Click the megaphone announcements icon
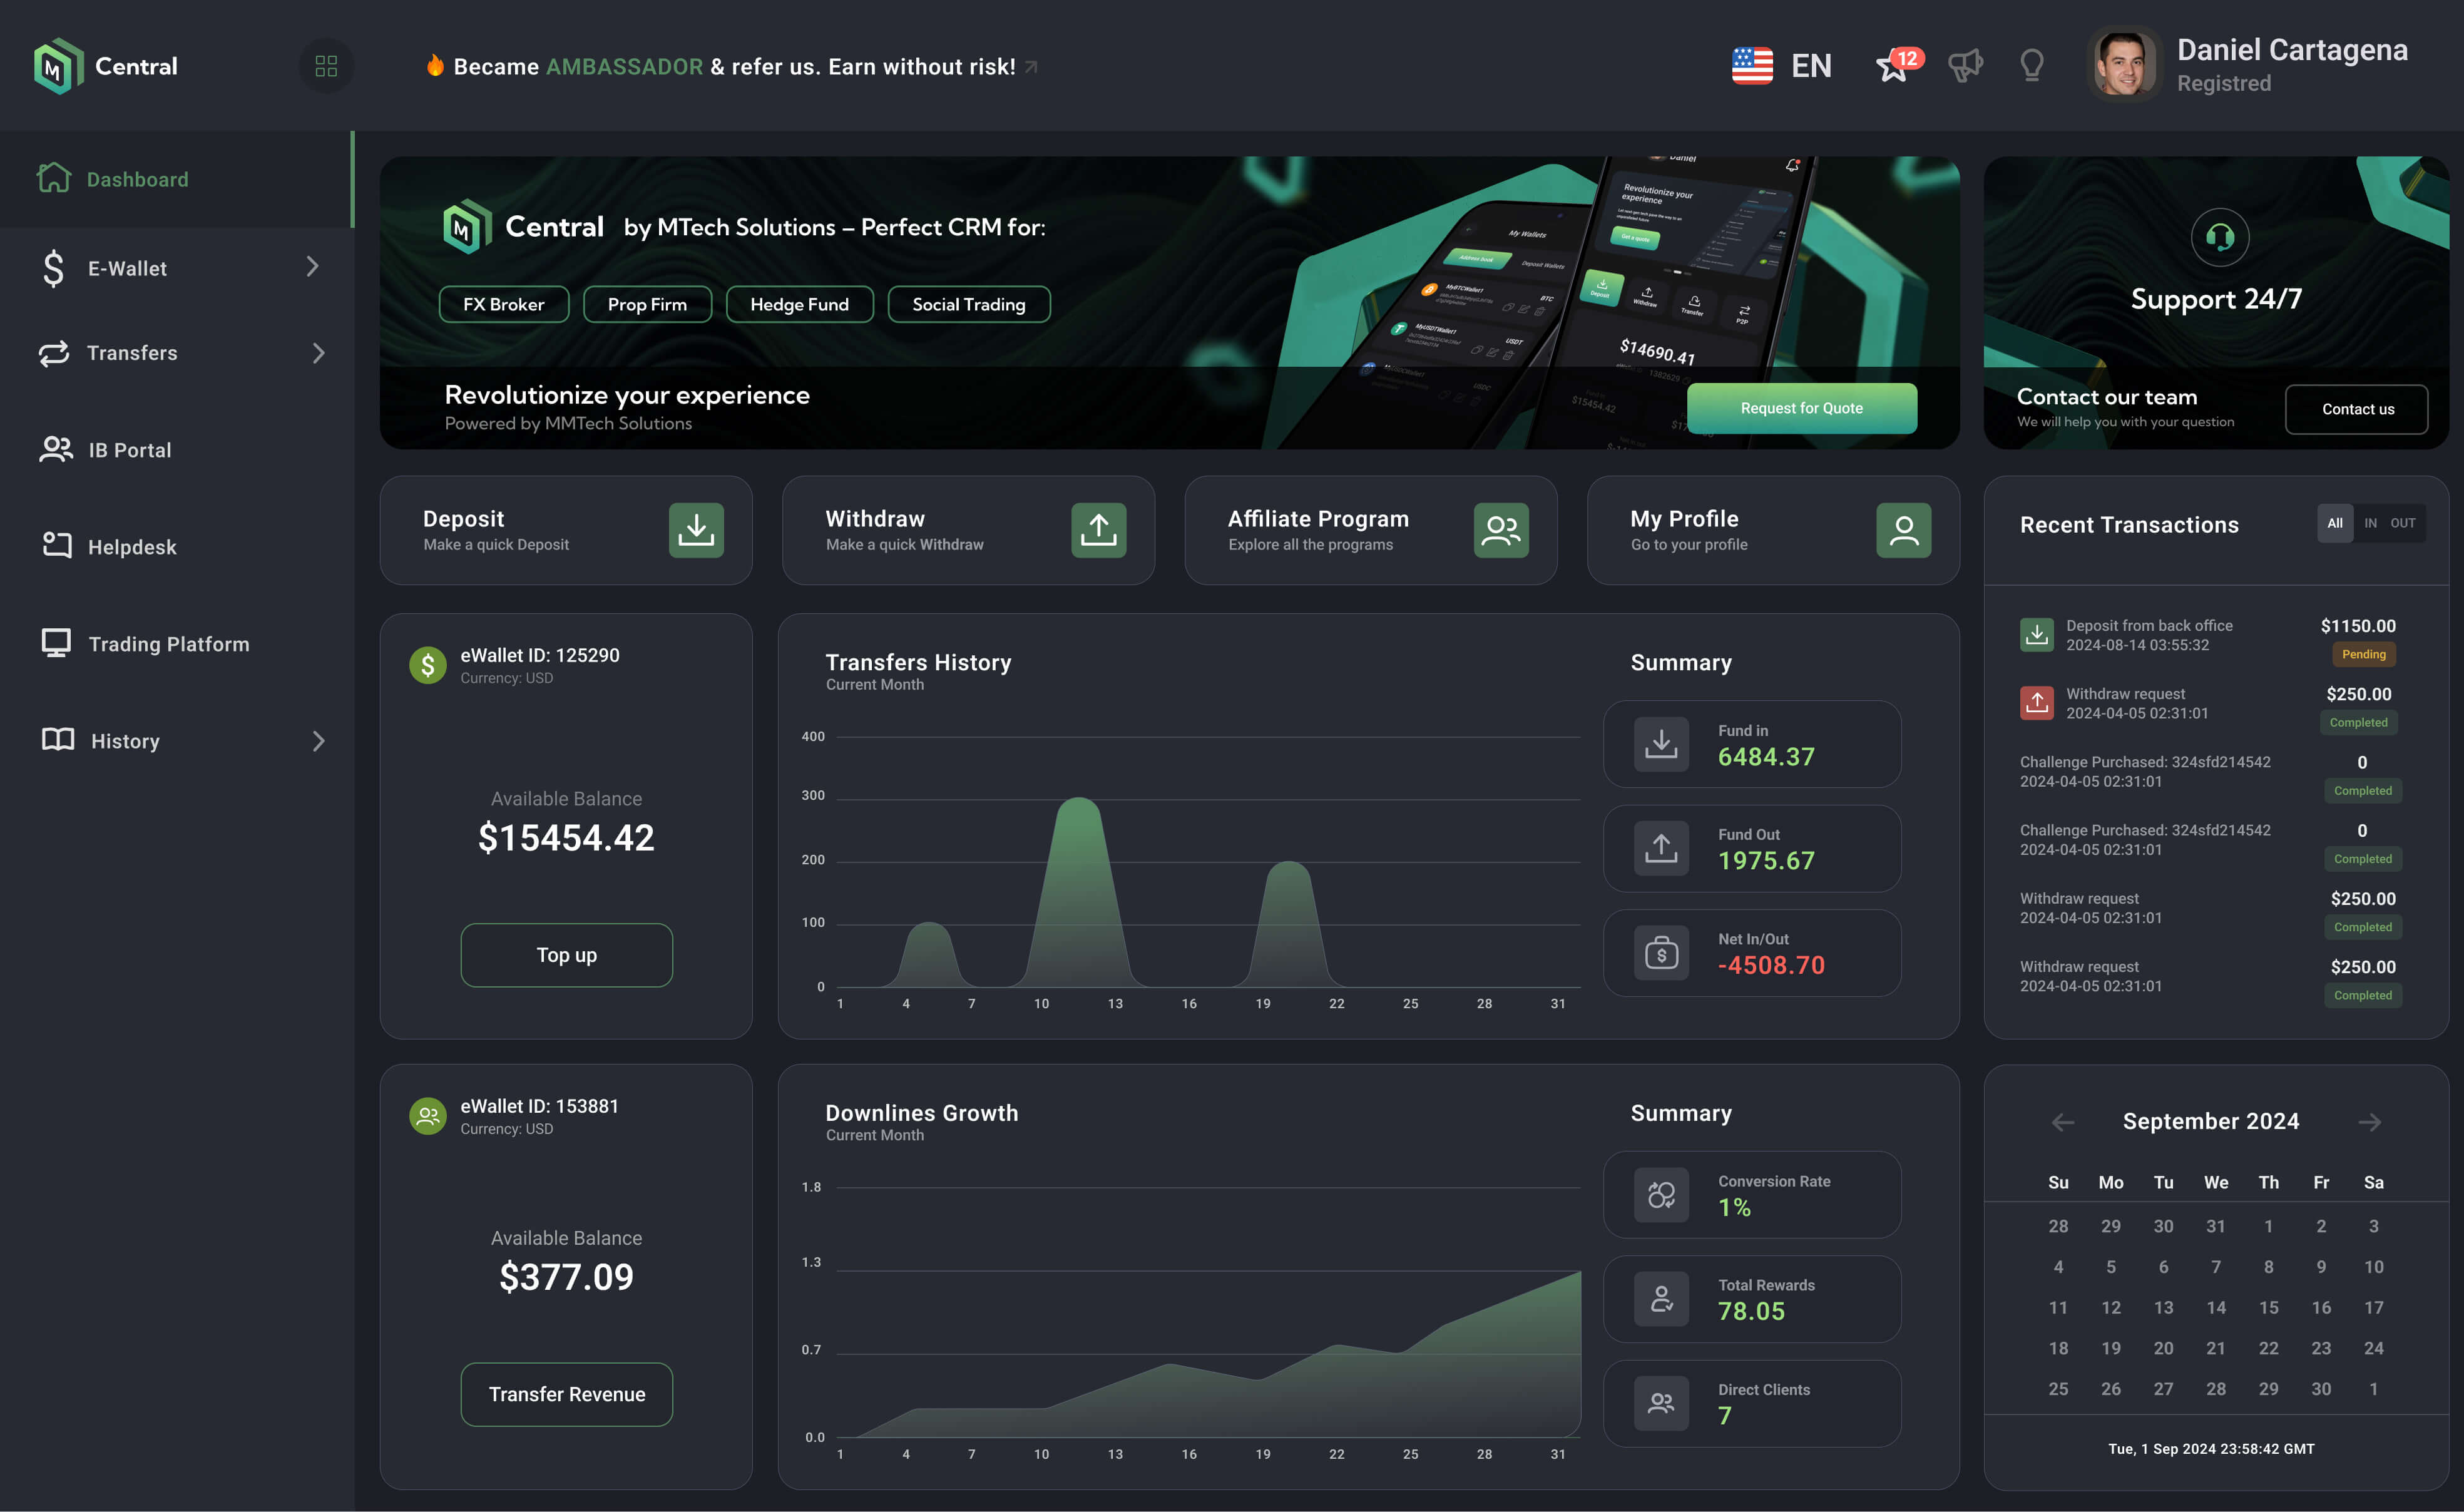The image size is (2464, 1512). [1965, 66]
